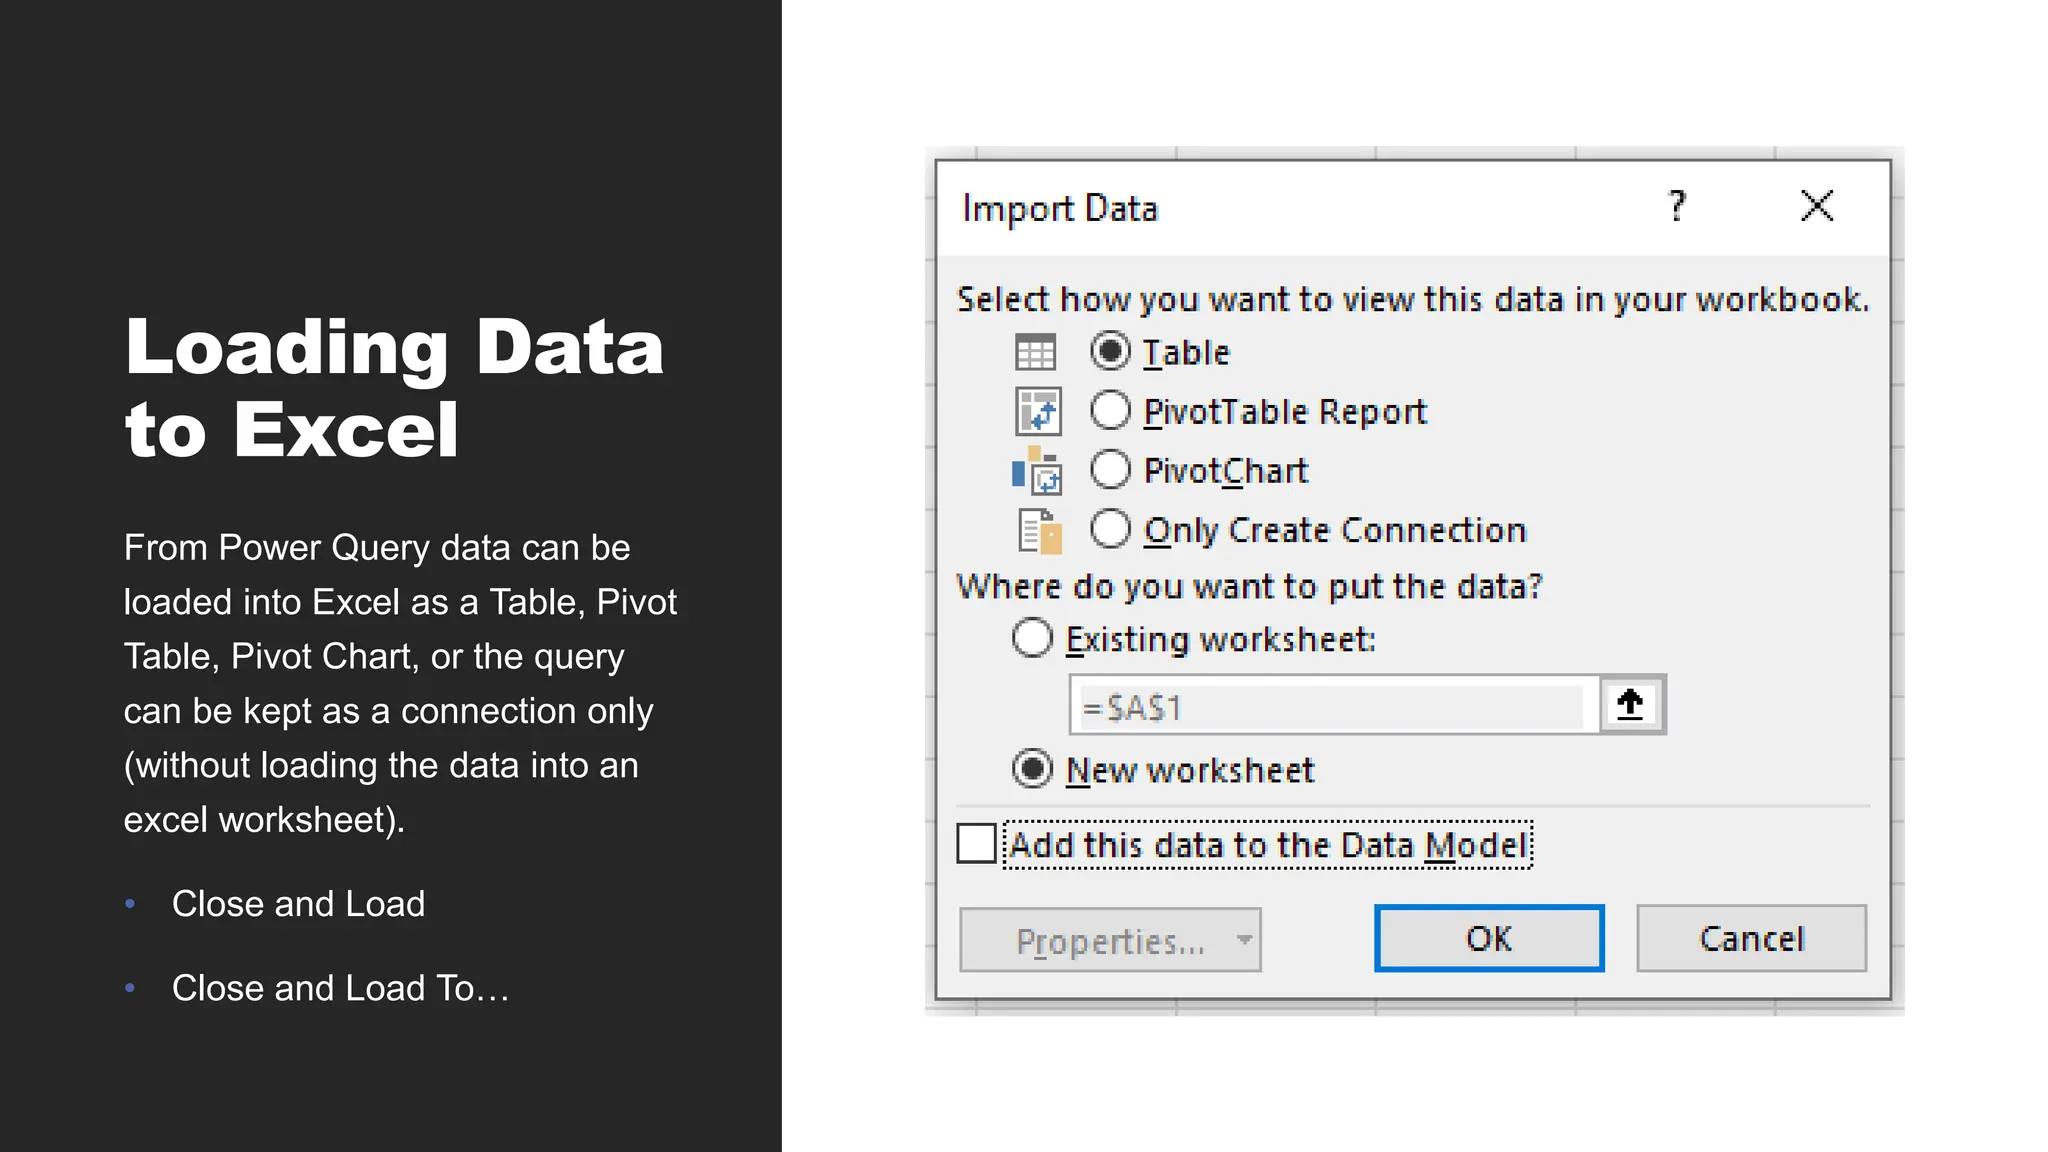Click the Cancel button
2048x1152 pixels.
1752,938
